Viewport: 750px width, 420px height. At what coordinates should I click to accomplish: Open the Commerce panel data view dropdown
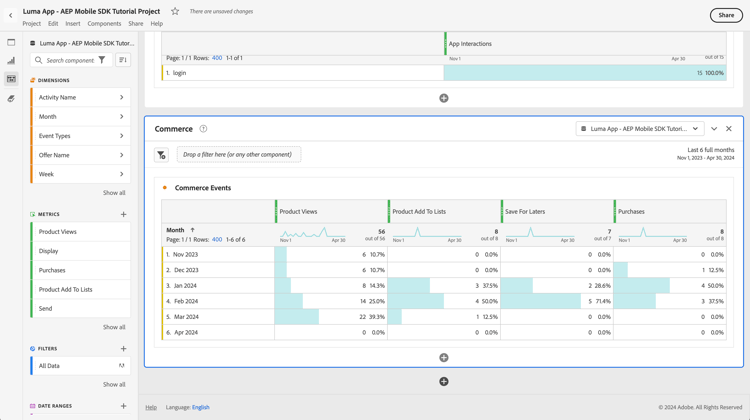[x=640, y=129]
